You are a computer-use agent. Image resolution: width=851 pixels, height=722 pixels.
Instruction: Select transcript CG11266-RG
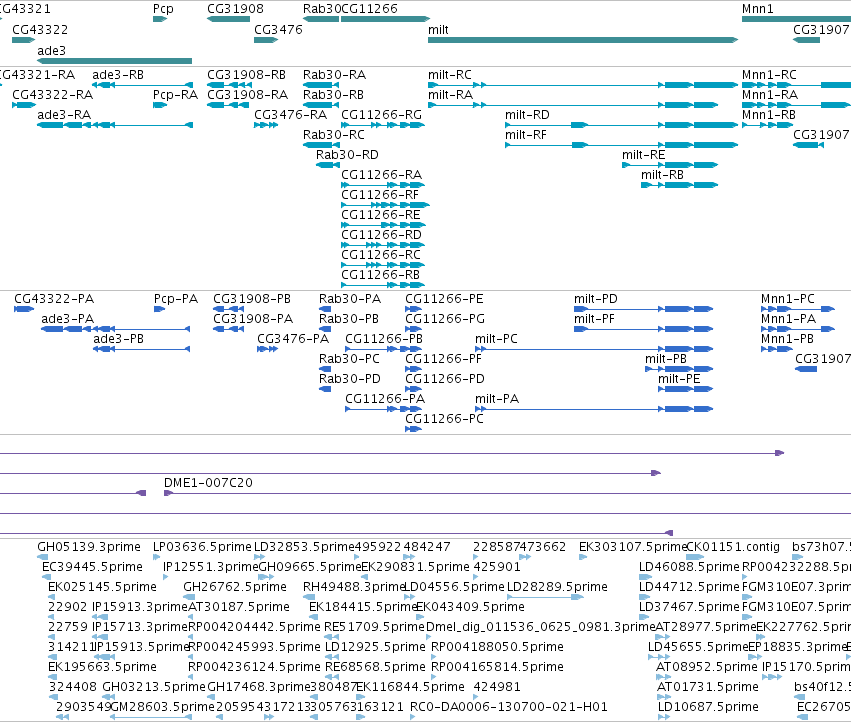[x=382, y=115]
